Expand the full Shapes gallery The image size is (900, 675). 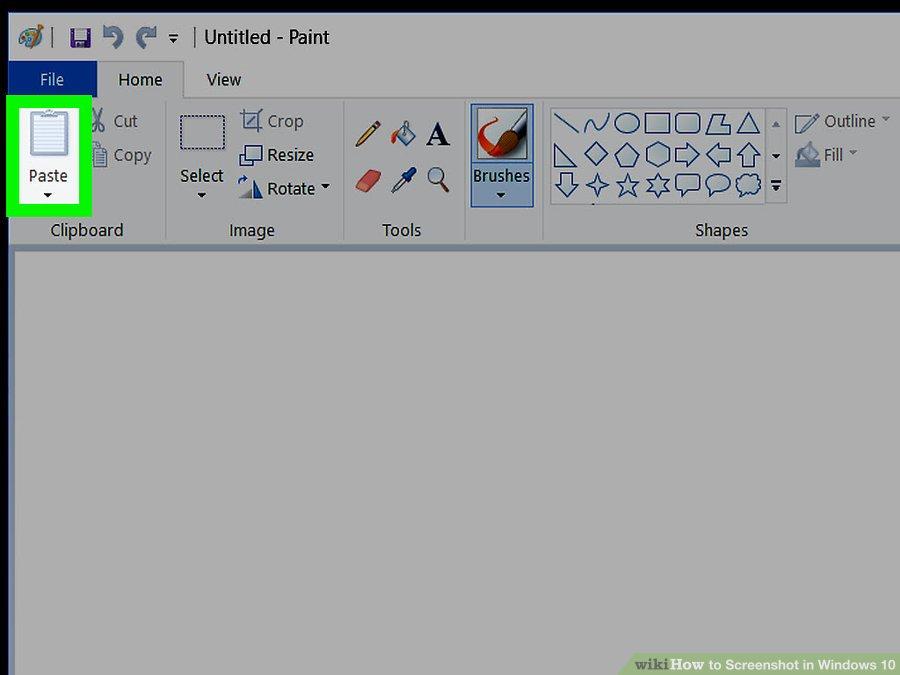tap(776, 185)
